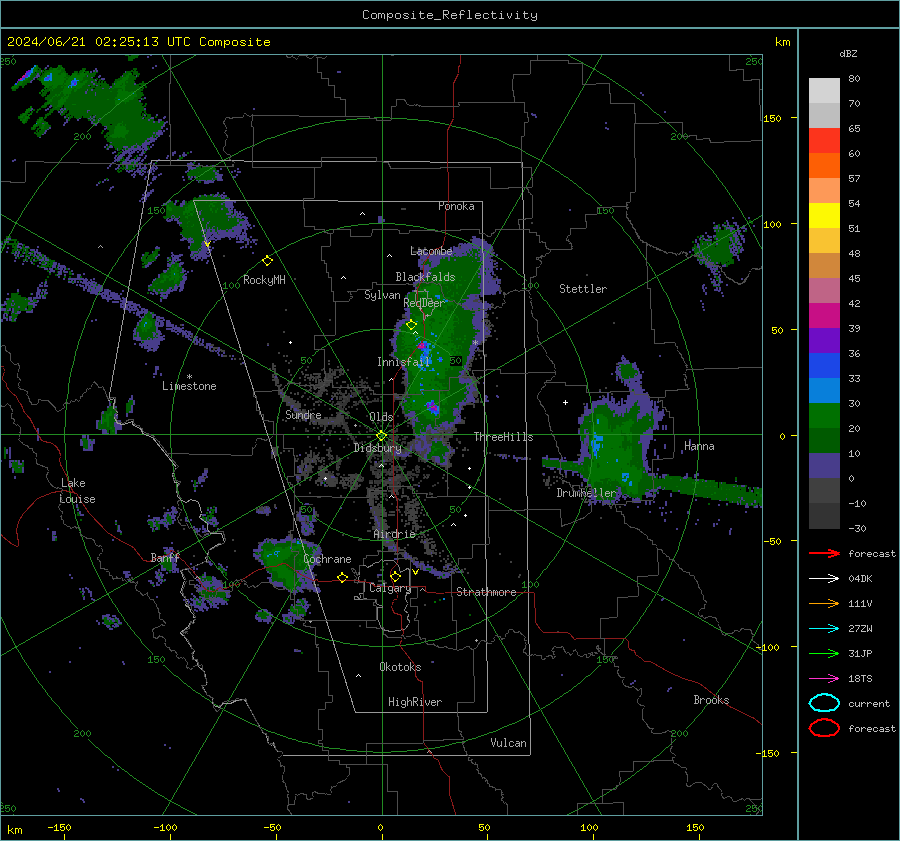Click the Cochrane town label
Screen dimensions: 900x841
pos(327,559)
